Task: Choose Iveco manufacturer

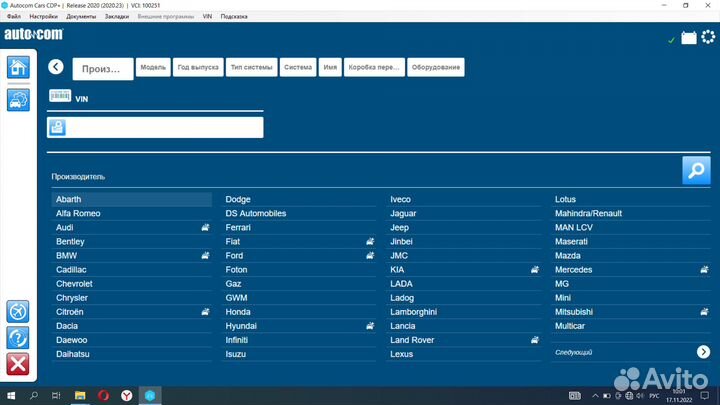Action: (x=464, y=199)
